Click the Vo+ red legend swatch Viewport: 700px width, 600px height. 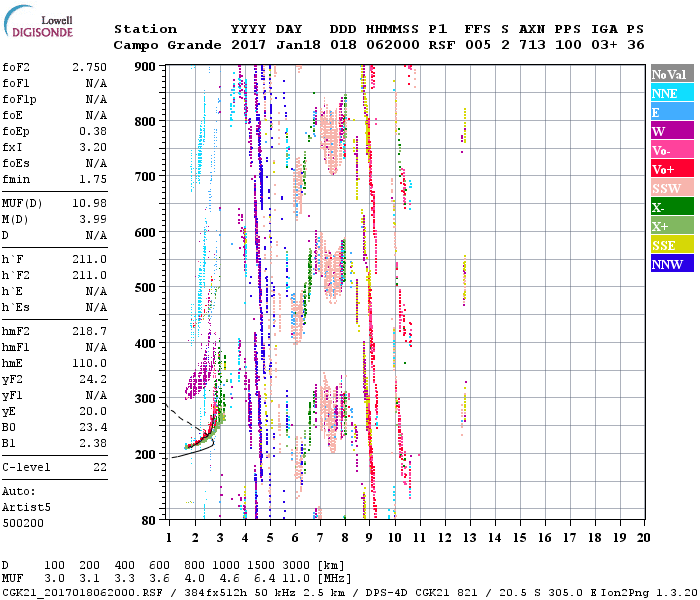pyautogui.click(x=672, y=169)
